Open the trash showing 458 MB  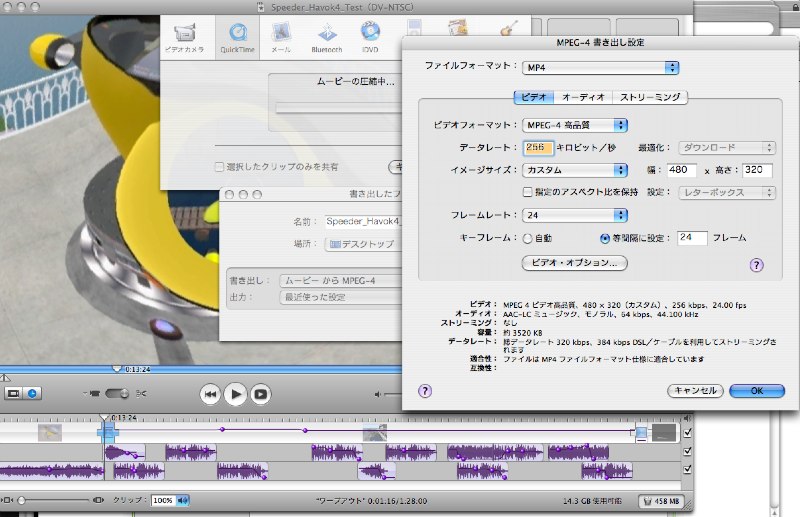(661, 501)
